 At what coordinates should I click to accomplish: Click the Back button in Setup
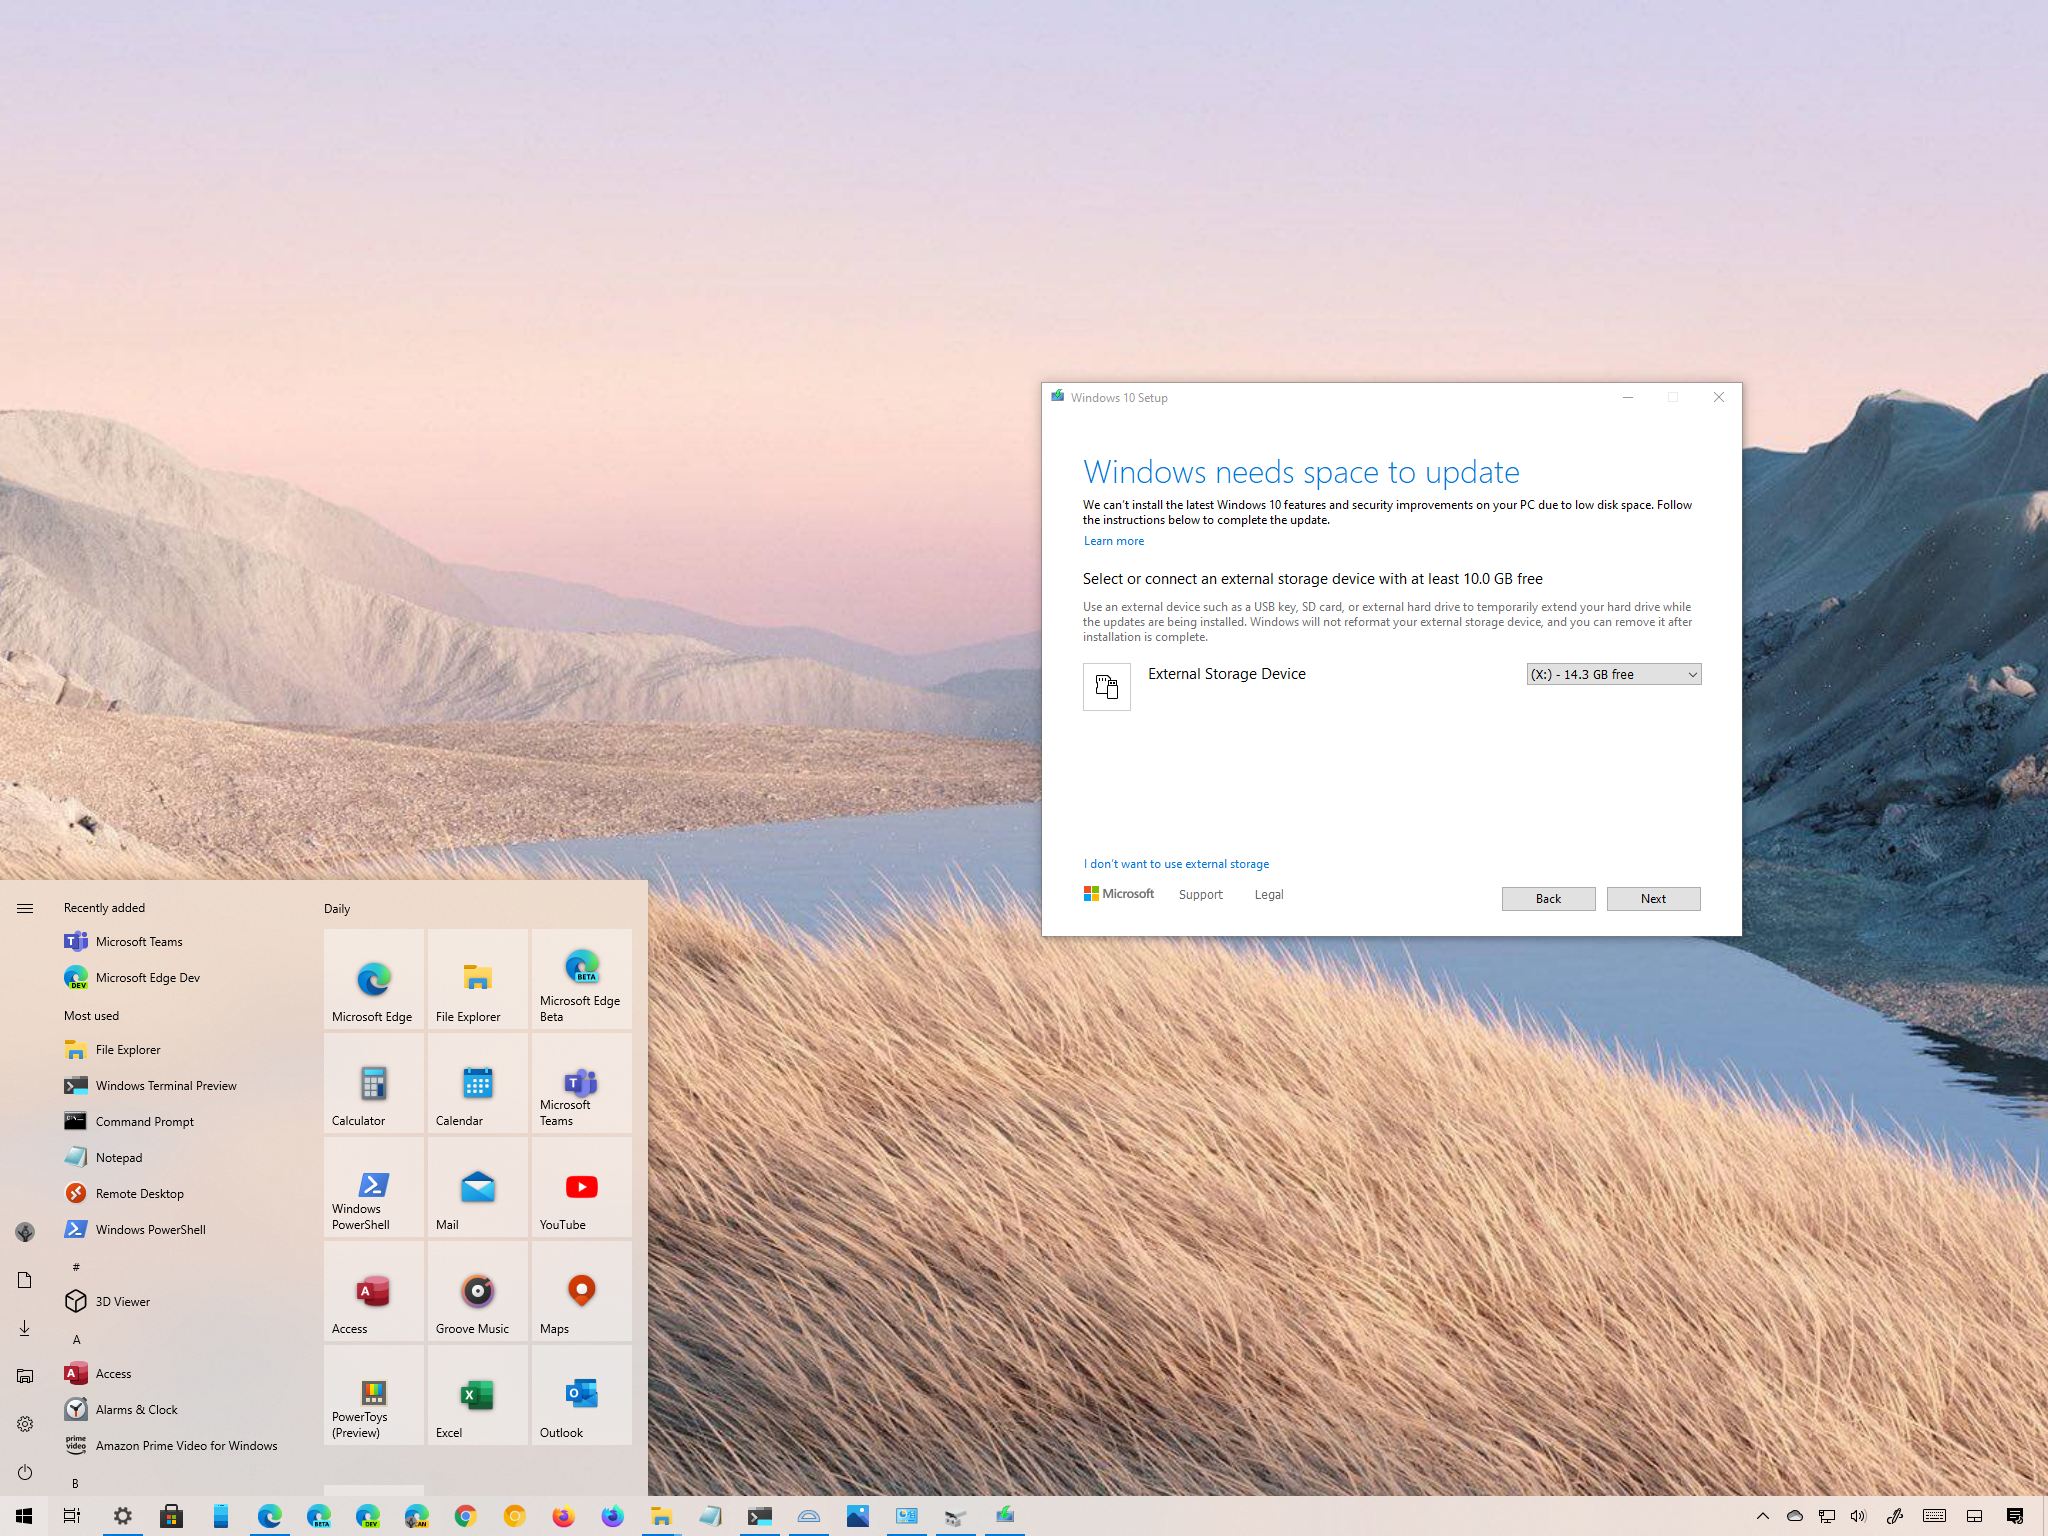click(x=1548, y=899)
